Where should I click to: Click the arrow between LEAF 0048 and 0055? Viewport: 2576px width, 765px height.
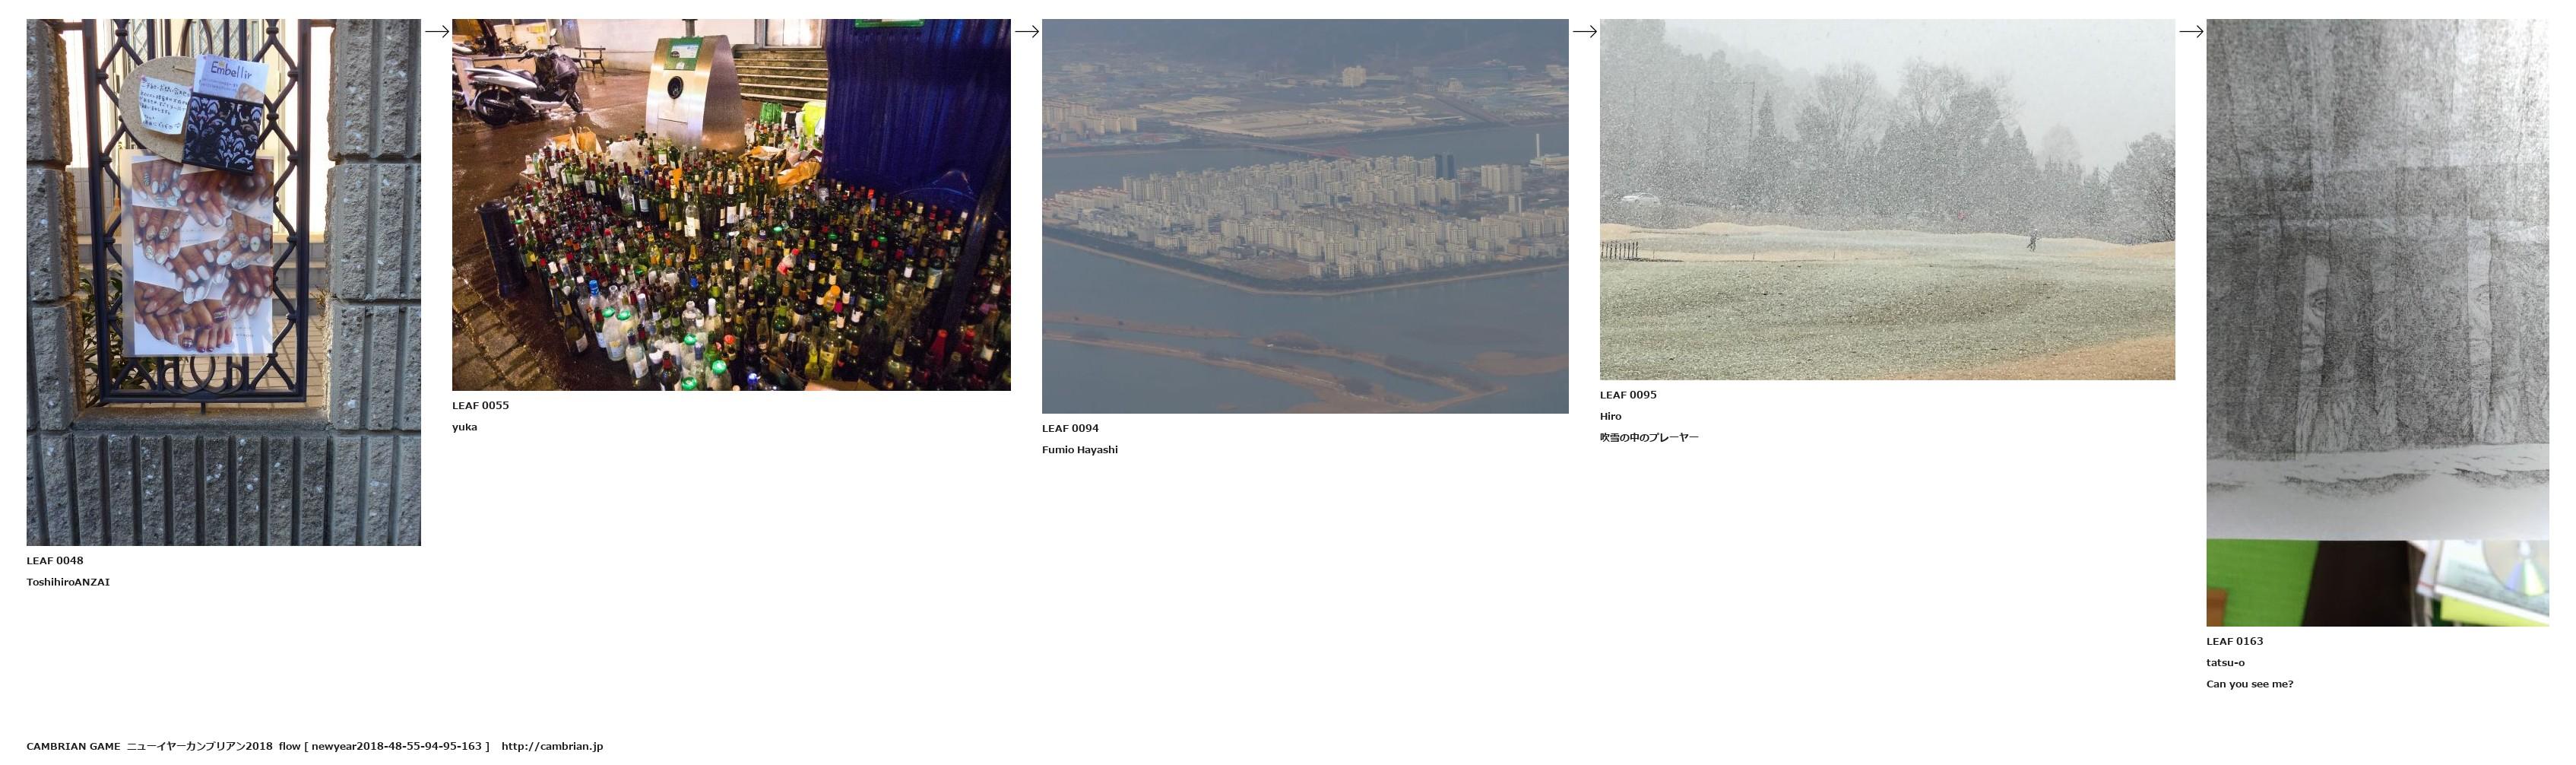(x=437, y=31)
